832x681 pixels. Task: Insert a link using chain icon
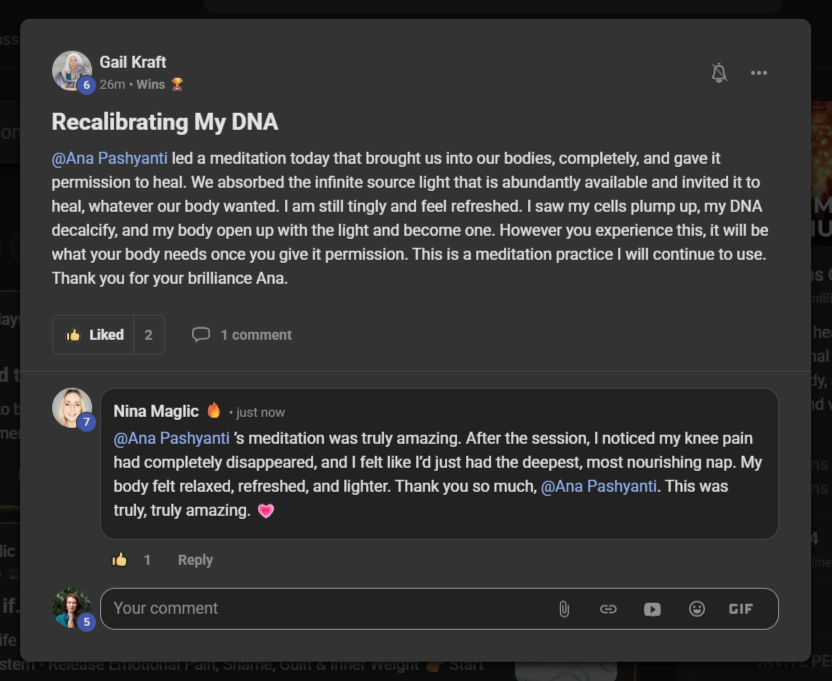608,609
